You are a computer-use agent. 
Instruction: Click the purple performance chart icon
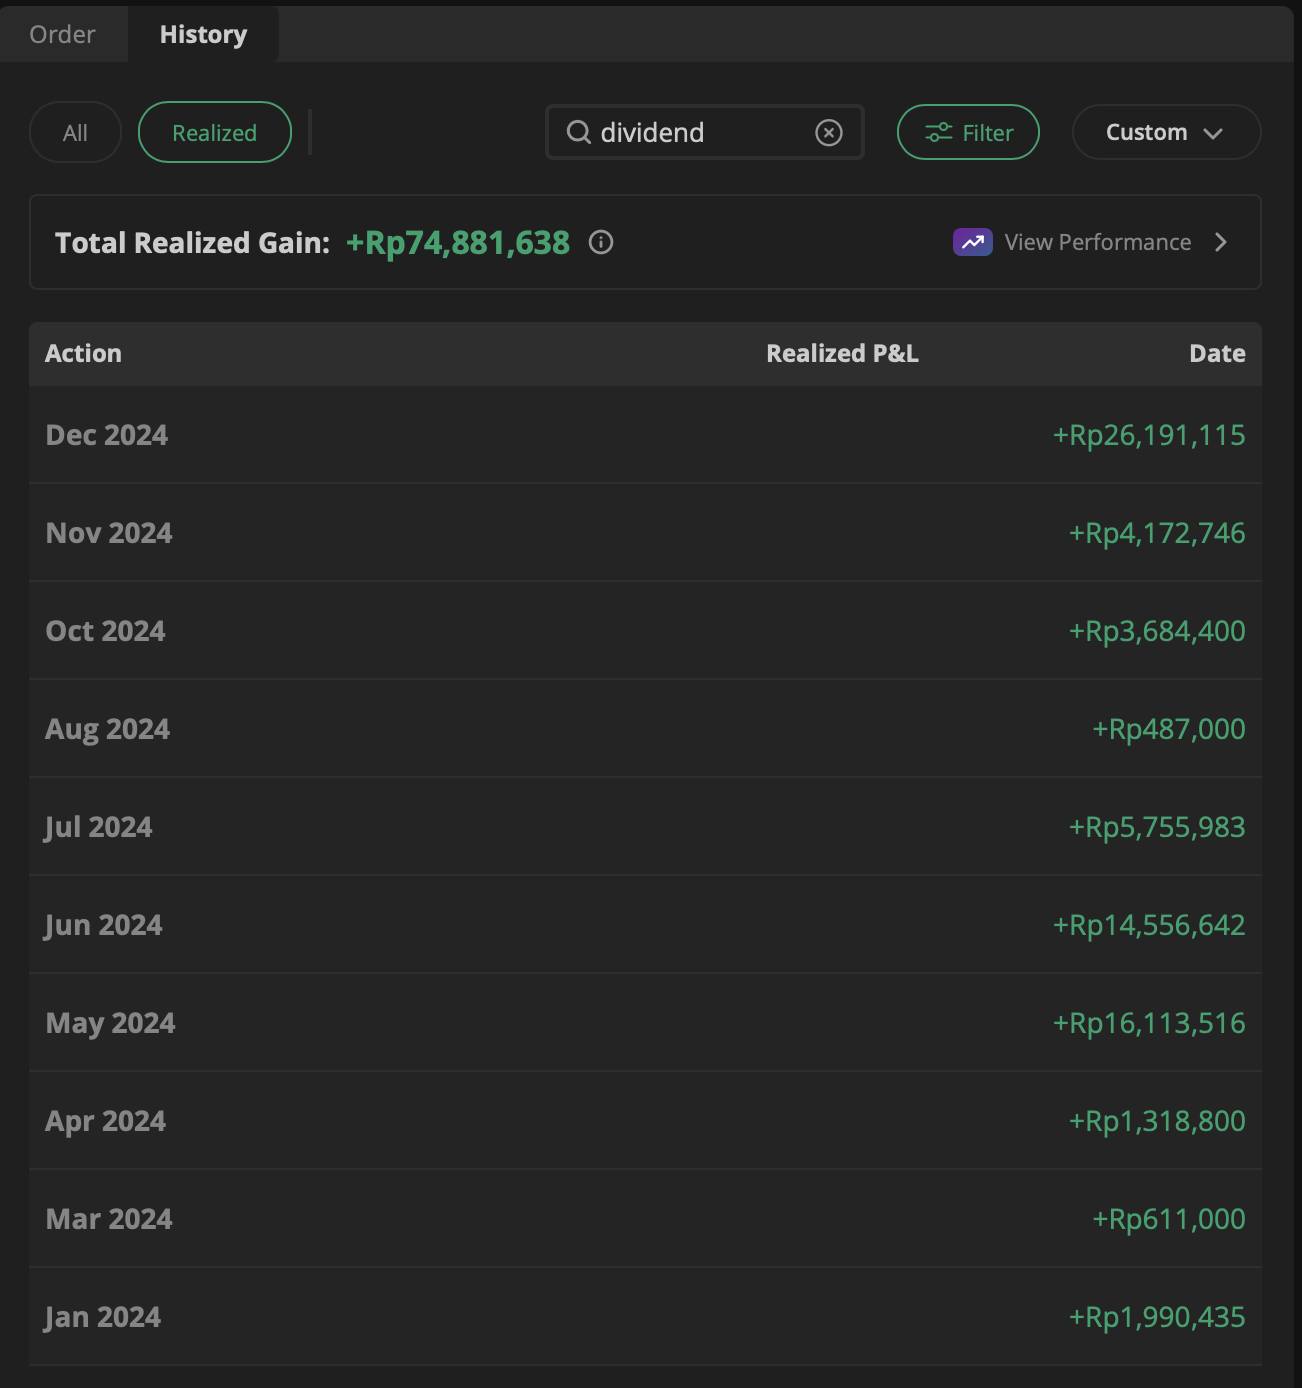(x=972, y=243)
